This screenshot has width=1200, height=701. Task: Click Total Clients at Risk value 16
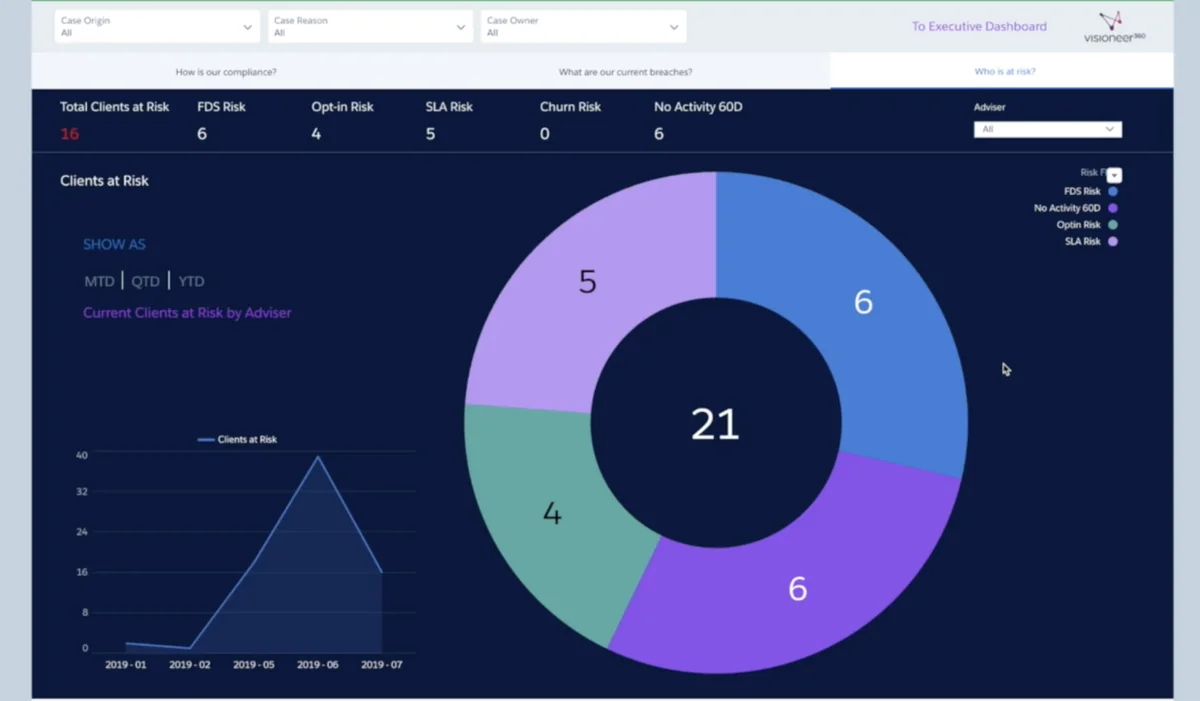click(69, 133)
